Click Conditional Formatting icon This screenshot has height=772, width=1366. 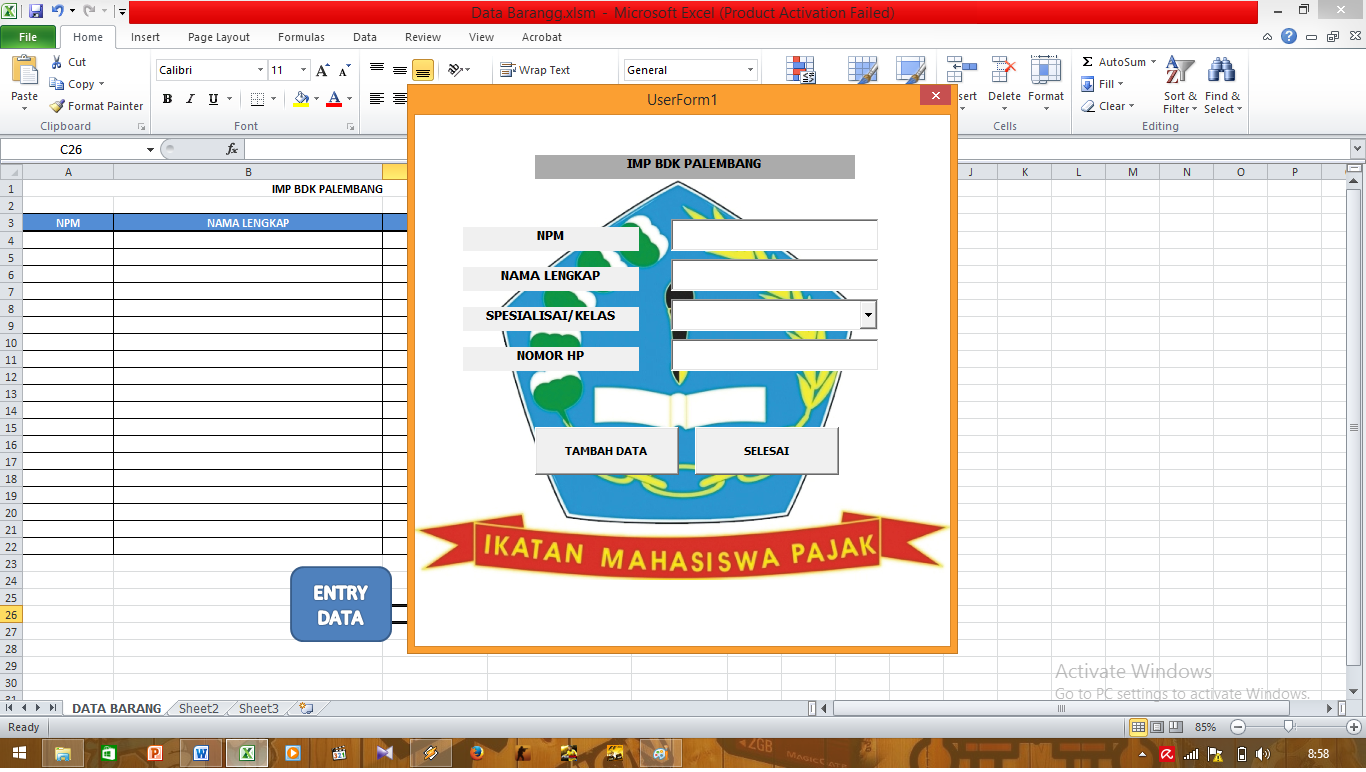(802, 69)
